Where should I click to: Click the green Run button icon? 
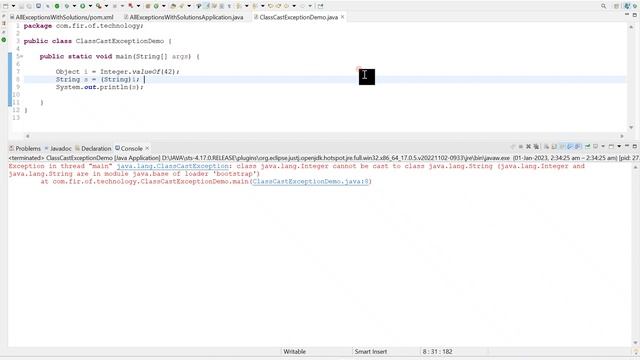coord(82,6)
